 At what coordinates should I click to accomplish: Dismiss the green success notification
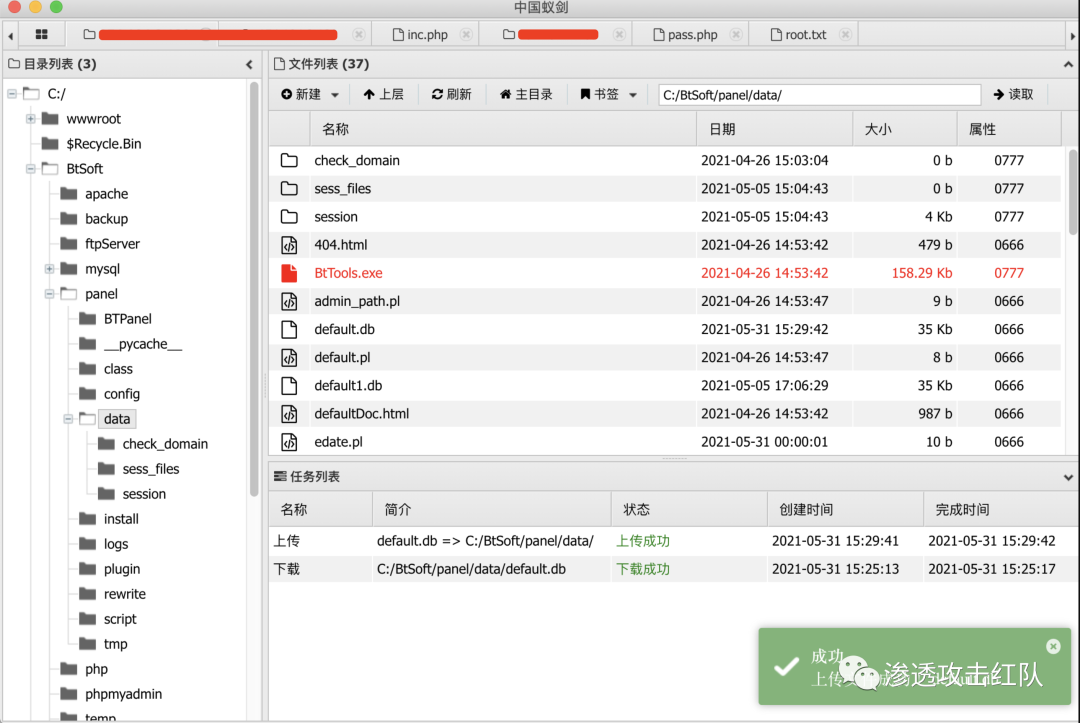click(x=1052, y=646)
